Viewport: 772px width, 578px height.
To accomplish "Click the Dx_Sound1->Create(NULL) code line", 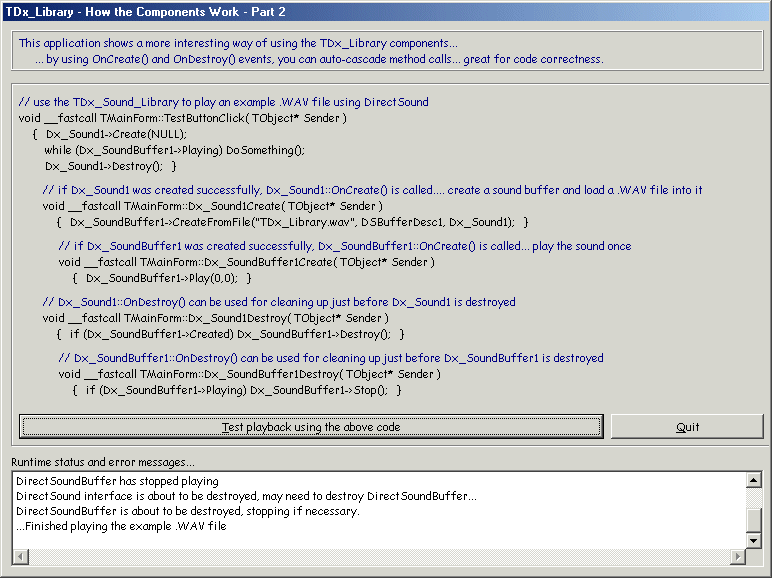I will [x=116, y=134].
